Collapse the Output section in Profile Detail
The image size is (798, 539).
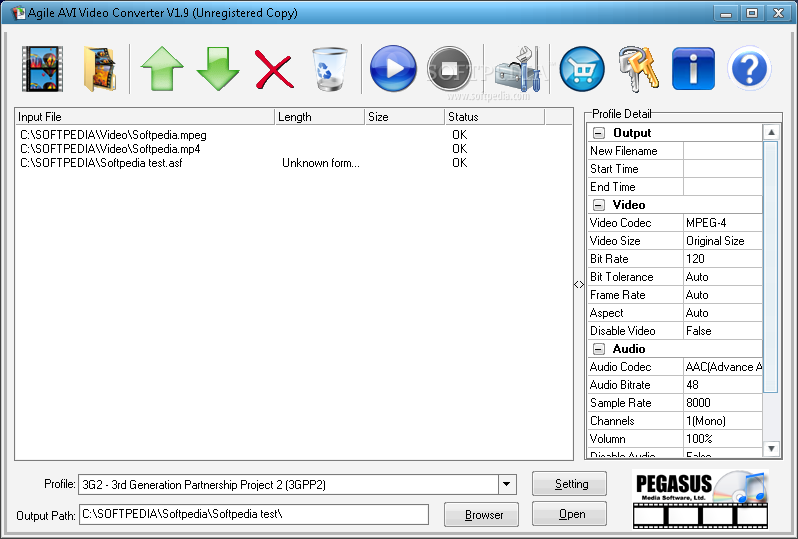[x=599, y=133]
